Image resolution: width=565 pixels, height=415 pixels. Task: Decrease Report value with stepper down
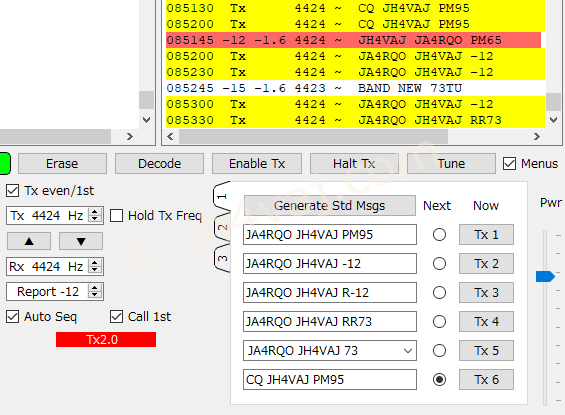[x=95, y=295]
